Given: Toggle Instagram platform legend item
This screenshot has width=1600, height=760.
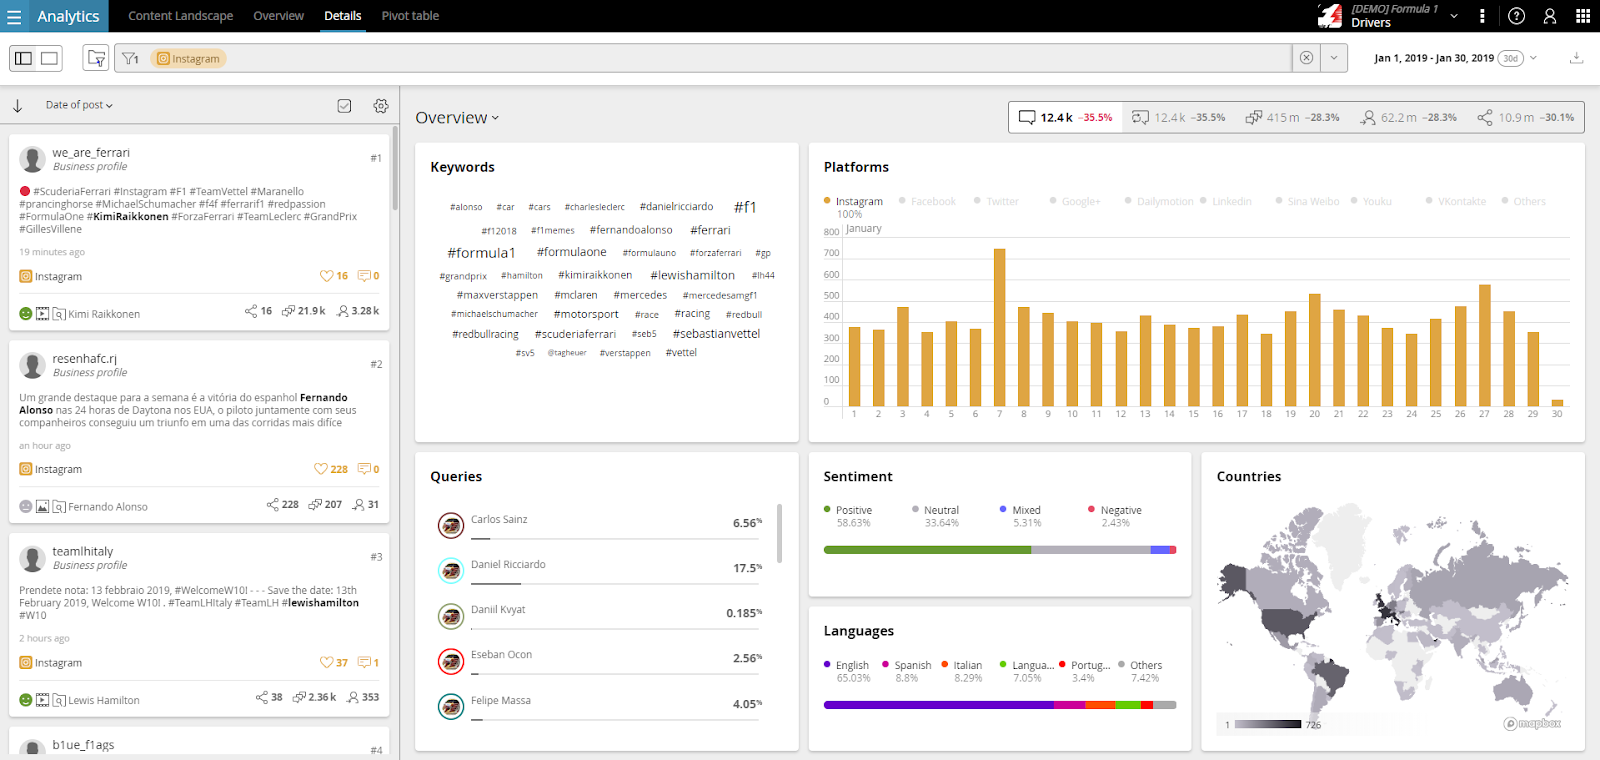Looking at the screenshot, I should click(x=853, y=201).
